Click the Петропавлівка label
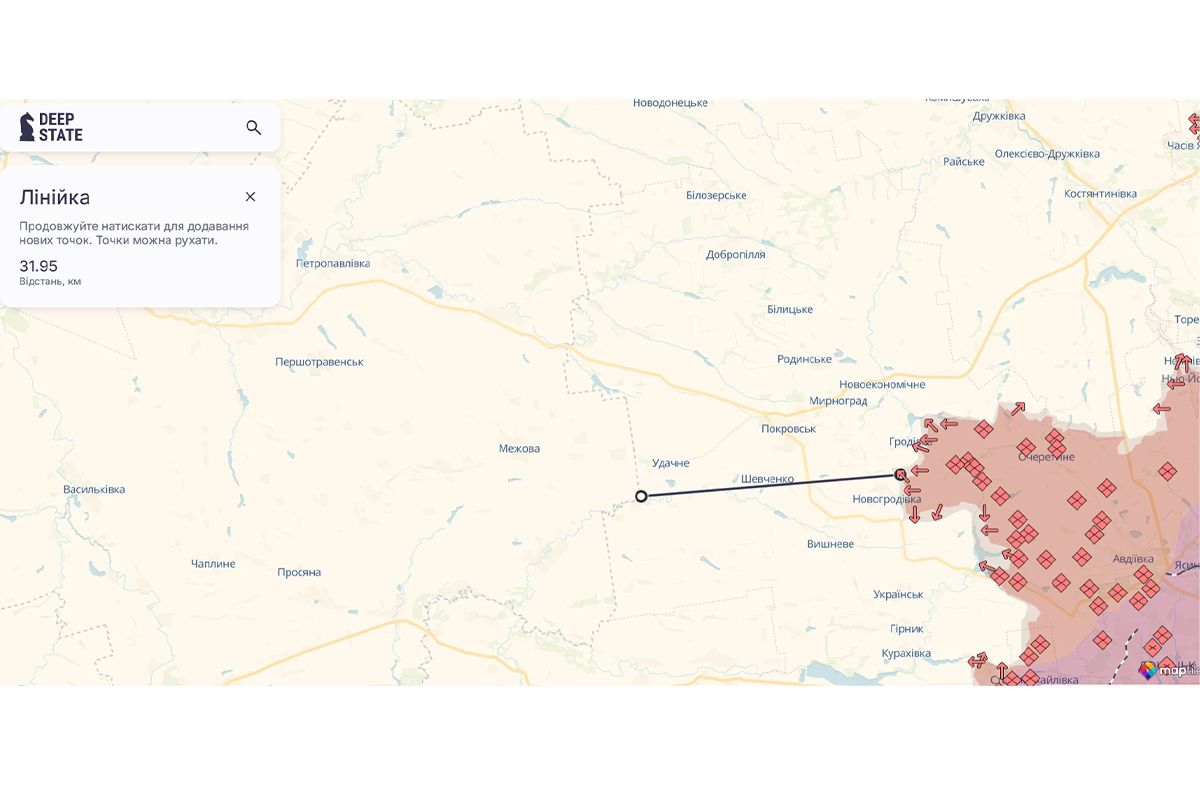This screenshot has width=1200, height=800. [x=333, y=264]
